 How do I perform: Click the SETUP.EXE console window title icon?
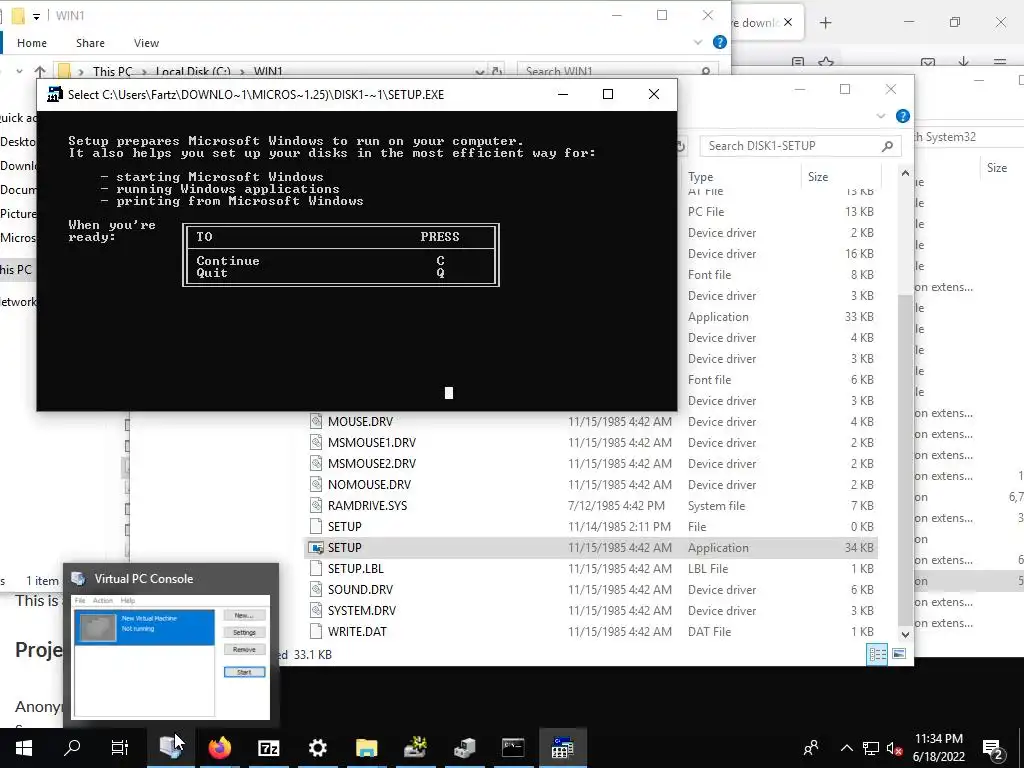tap(55, 94)
